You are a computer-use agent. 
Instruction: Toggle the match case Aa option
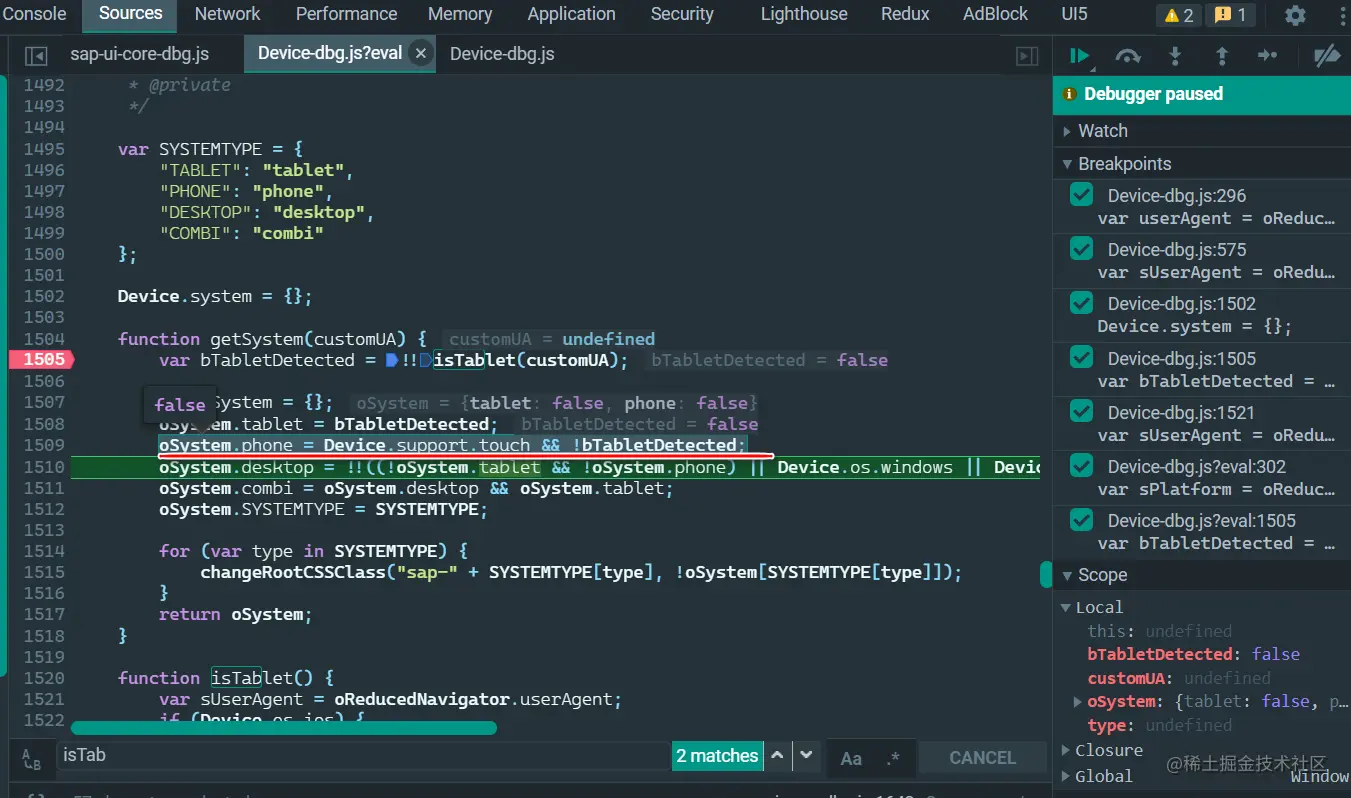pos(851,758)
